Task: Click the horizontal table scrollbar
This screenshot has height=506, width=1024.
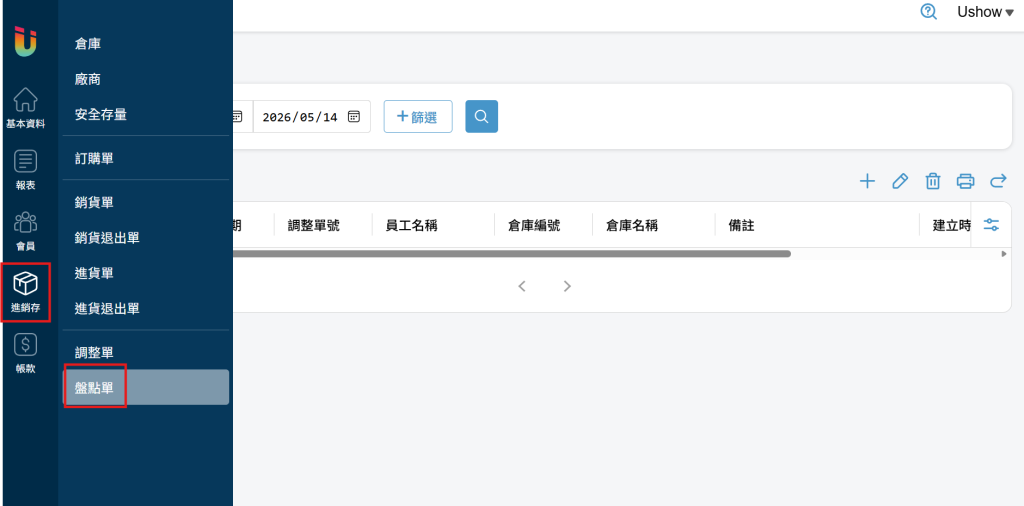Action: pyautogui.click(x=512, y=254)
